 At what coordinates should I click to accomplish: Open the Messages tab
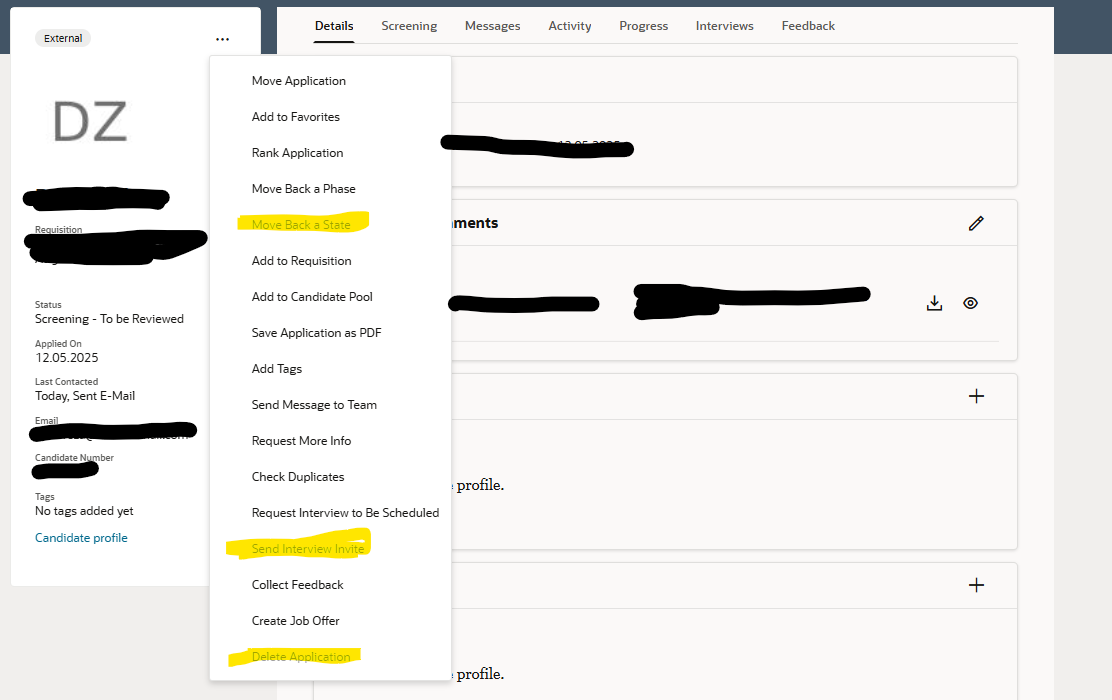click(492, 26)
